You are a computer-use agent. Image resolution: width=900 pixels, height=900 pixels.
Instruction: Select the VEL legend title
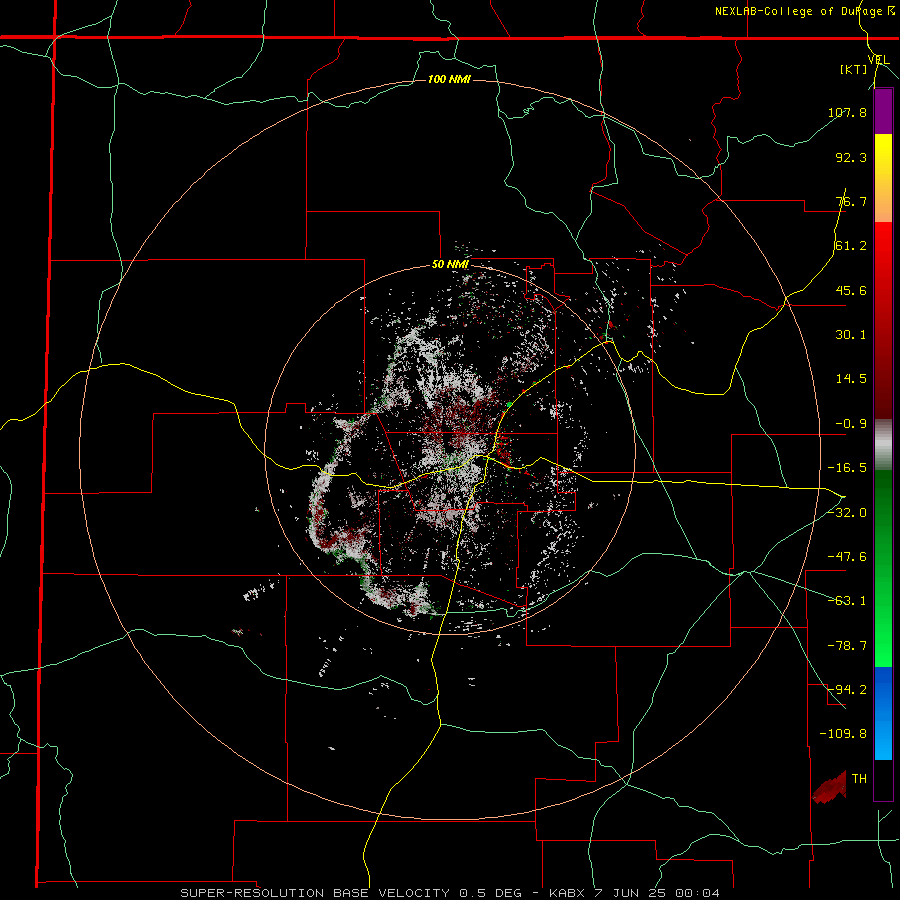(x=878, y=60)
